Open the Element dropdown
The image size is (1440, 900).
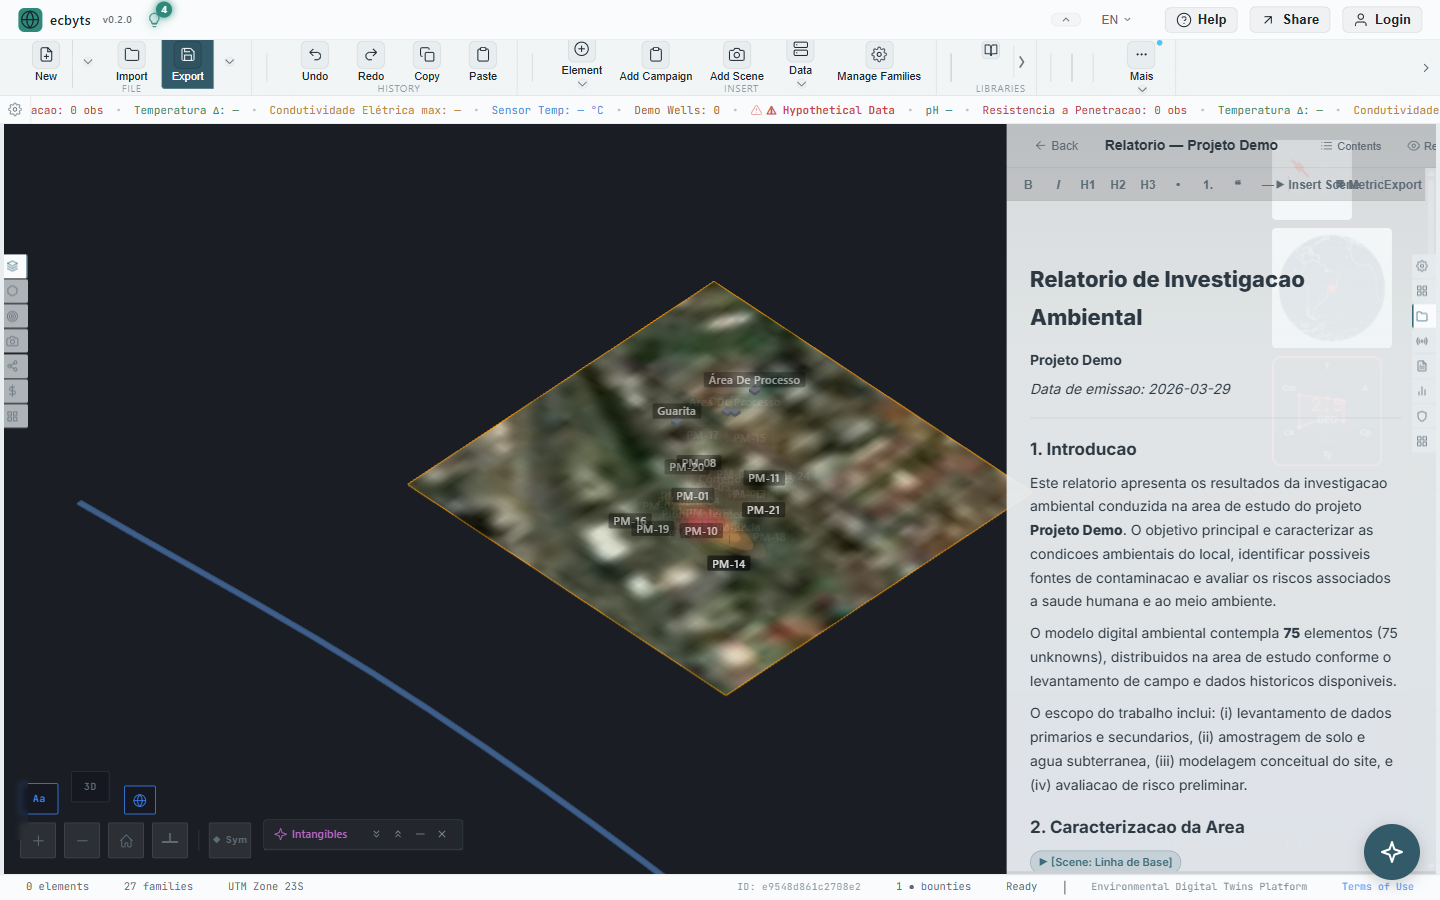[582, 63]
